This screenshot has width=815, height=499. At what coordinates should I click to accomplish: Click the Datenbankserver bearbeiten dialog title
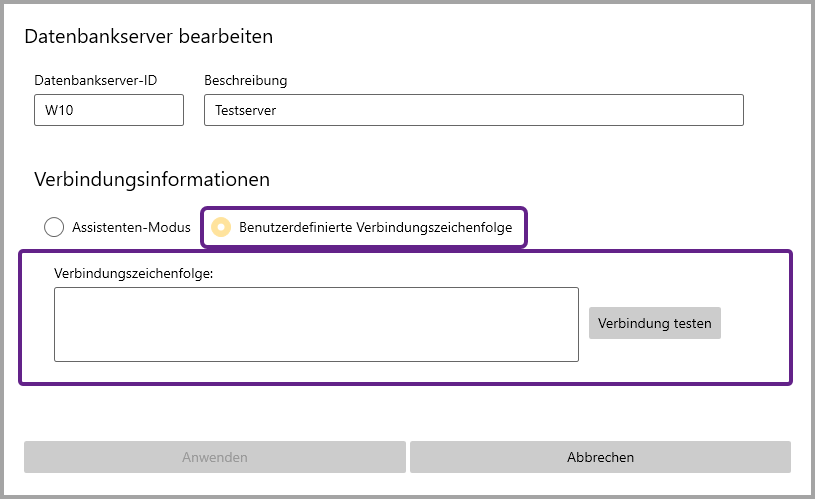pyautogui.click(x=148, y=37)
